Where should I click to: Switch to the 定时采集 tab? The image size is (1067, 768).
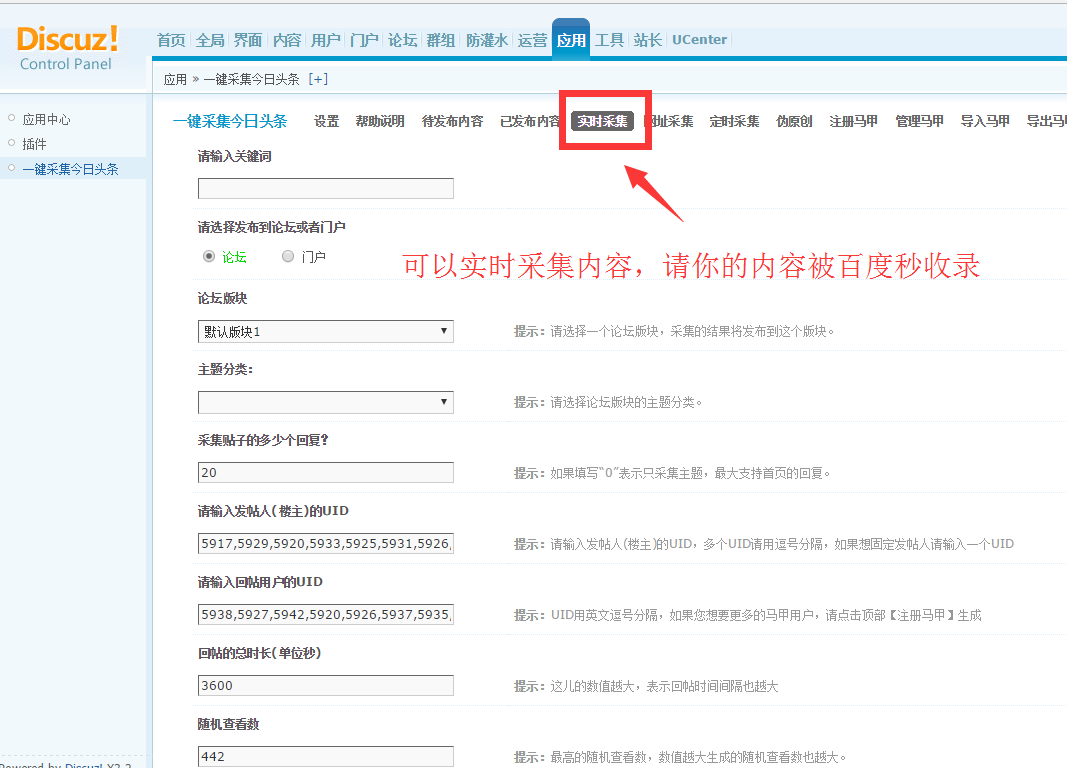(734, 121)
